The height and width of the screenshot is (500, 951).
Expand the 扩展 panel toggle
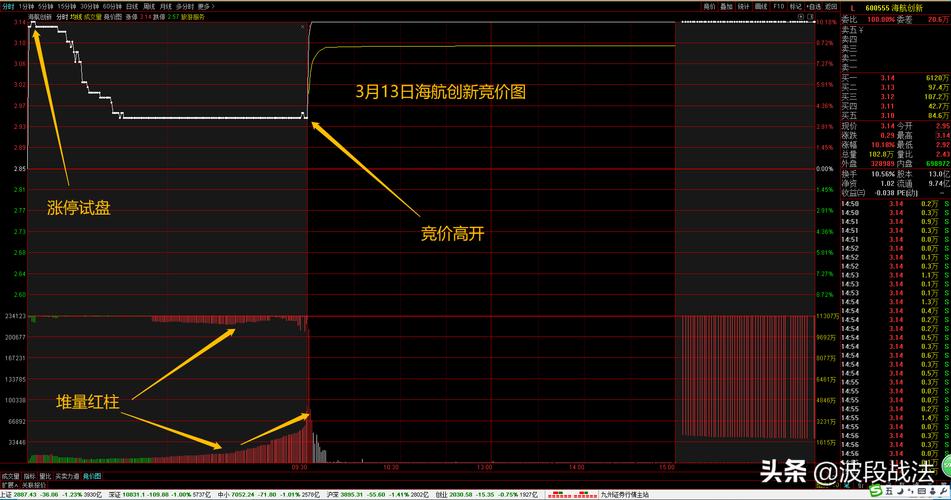coord(10,485)
